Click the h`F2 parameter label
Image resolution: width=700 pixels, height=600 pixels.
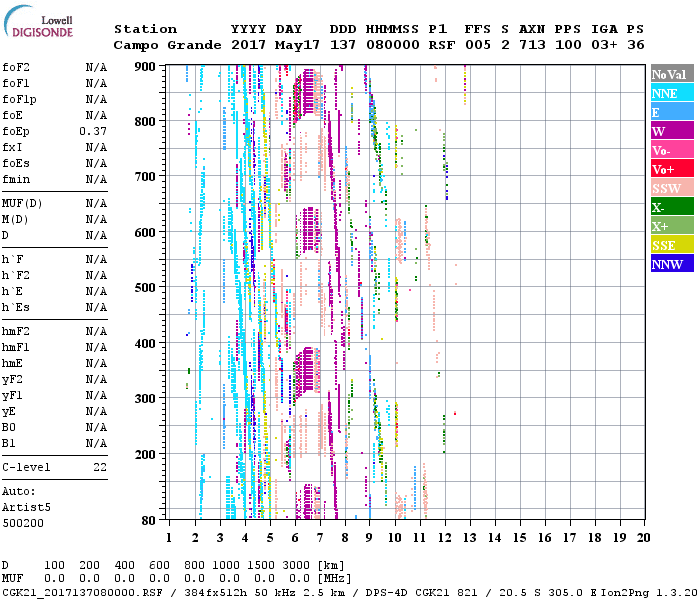16,275
